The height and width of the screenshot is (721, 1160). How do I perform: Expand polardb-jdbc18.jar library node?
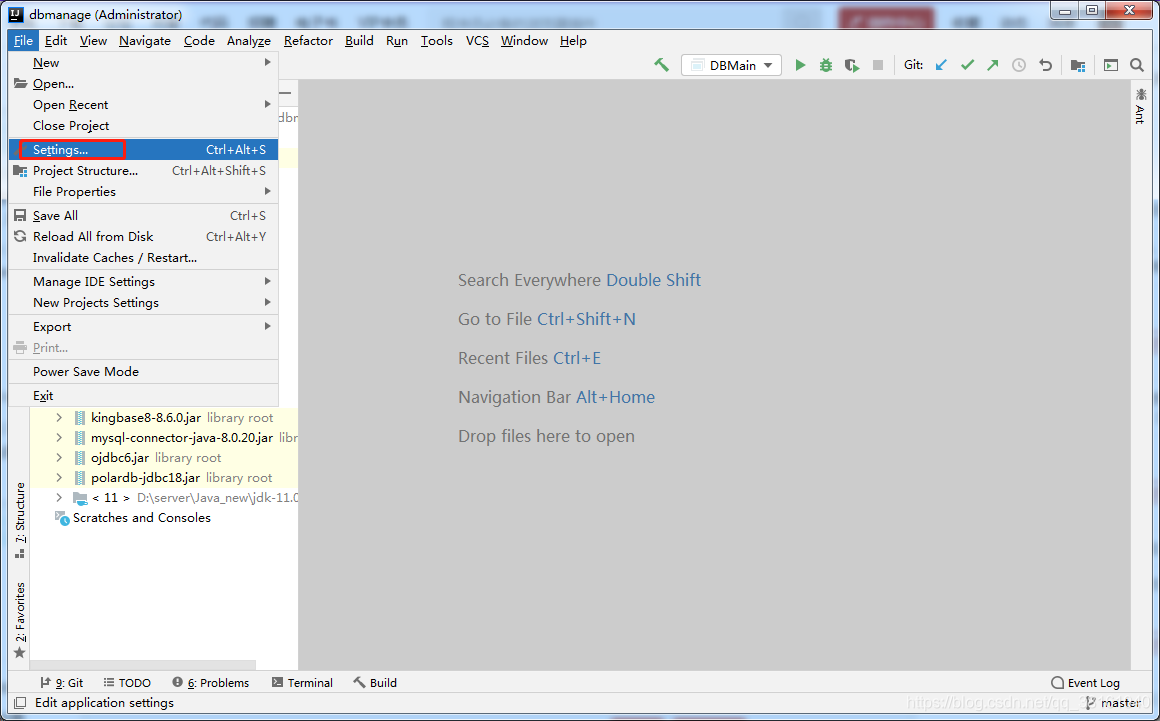point(59,478)
